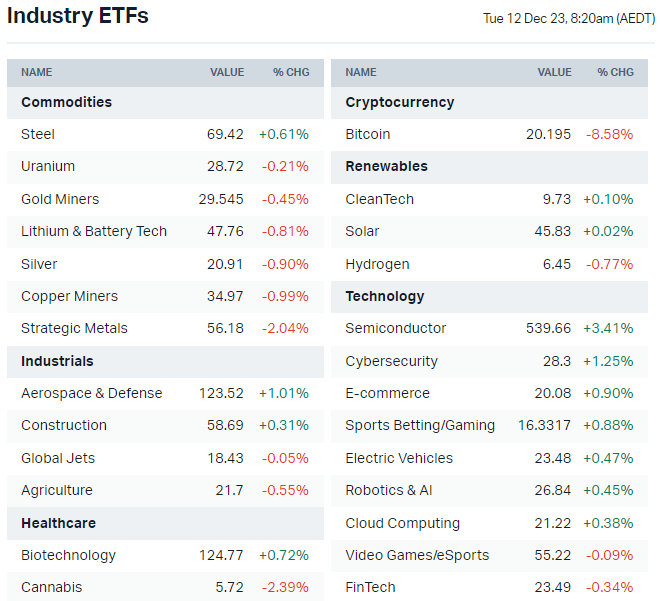
Task: Select the Cybersecurity ETF
Action: click(391, 361)
